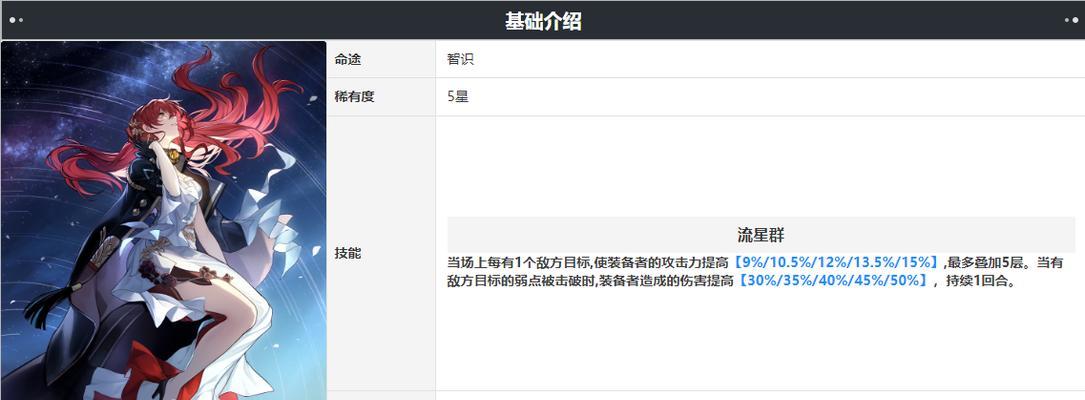Click the blue 【30%/35%/40%/45%/50%】 damage values
This screenshot has height=400, width=1085.
pyautogui.click(x=831, y=281)
